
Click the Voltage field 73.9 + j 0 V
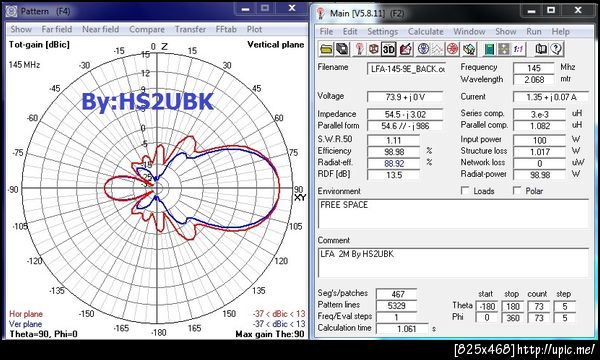405,97
